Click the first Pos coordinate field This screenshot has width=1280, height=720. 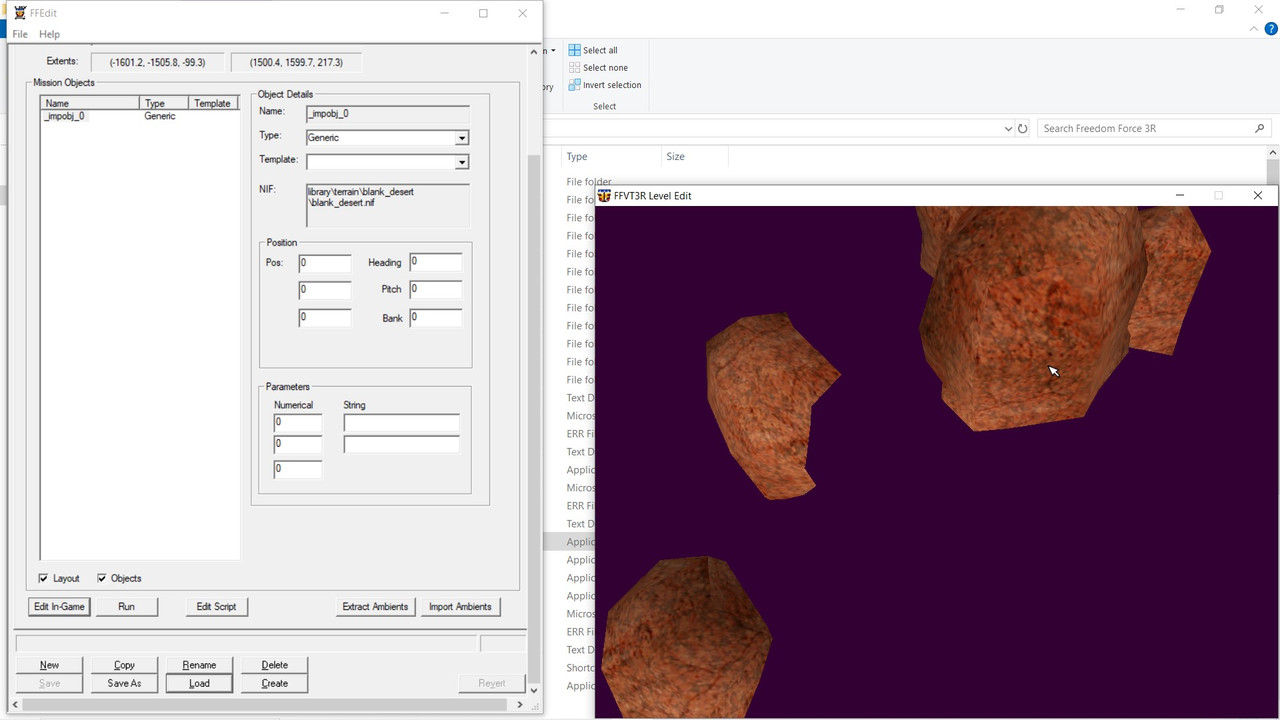point(325,263)
